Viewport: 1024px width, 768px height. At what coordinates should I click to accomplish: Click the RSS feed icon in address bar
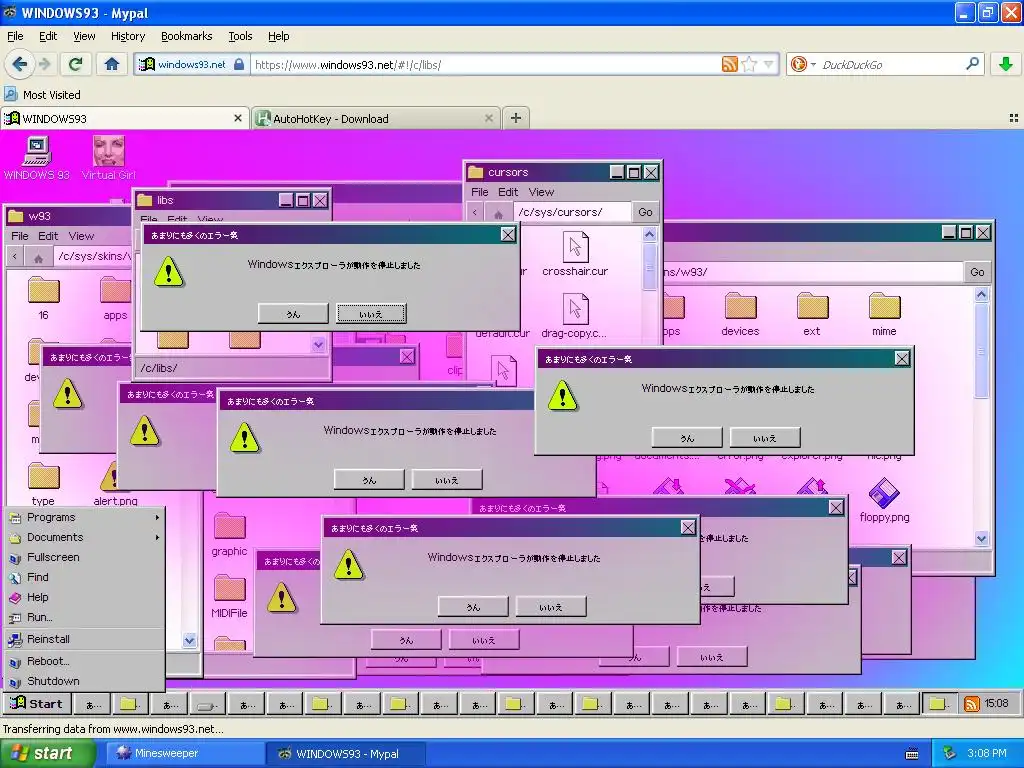coord(729,64)
